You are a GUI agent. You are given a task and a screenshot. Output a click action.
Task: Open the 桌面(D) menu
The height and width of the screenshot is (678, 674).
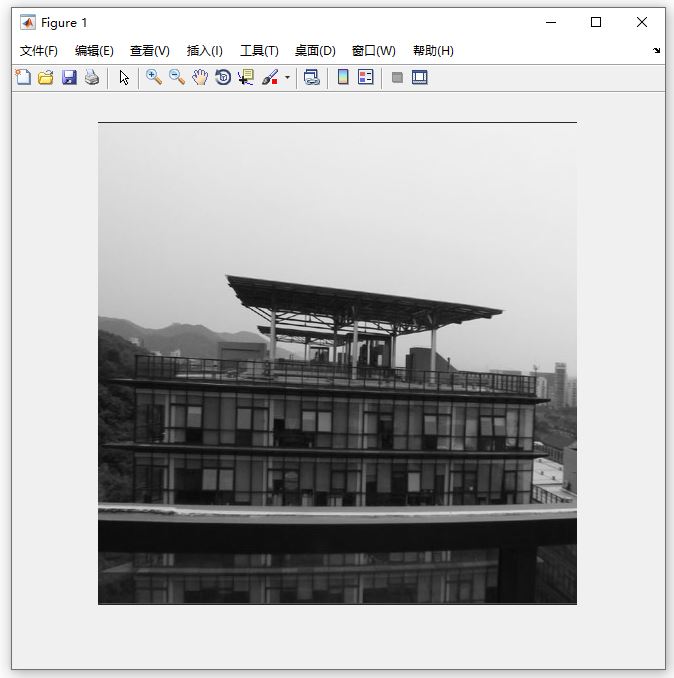(315, 51)
